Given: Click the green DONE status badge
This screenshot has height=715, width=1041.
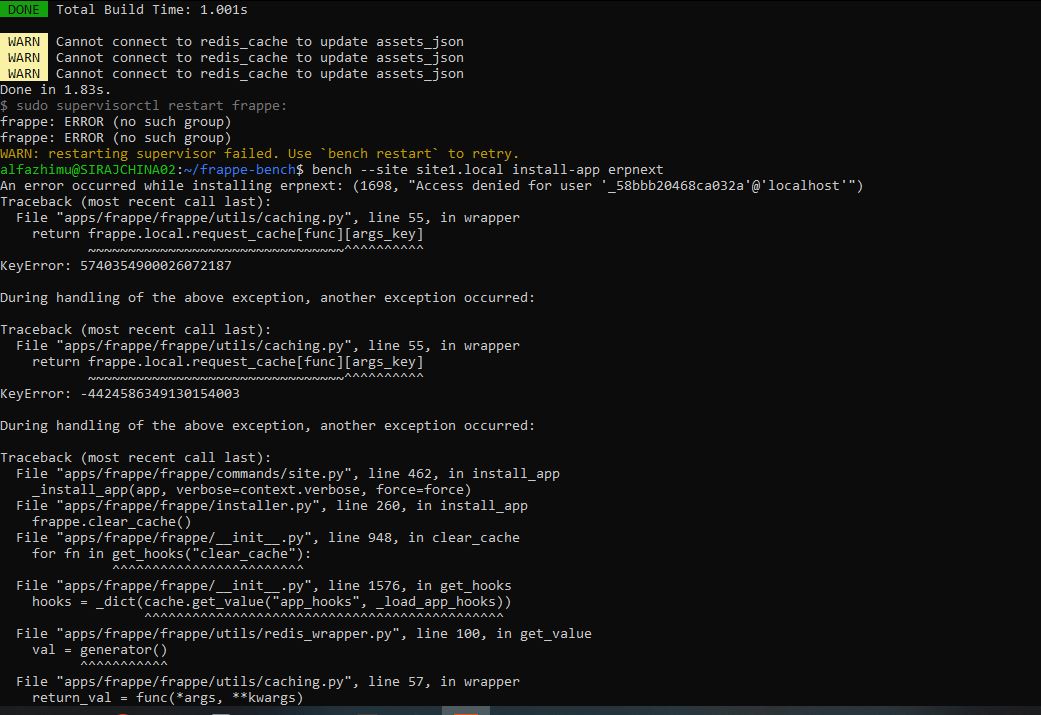Looking at the screenshot, I should coord(24,9).
